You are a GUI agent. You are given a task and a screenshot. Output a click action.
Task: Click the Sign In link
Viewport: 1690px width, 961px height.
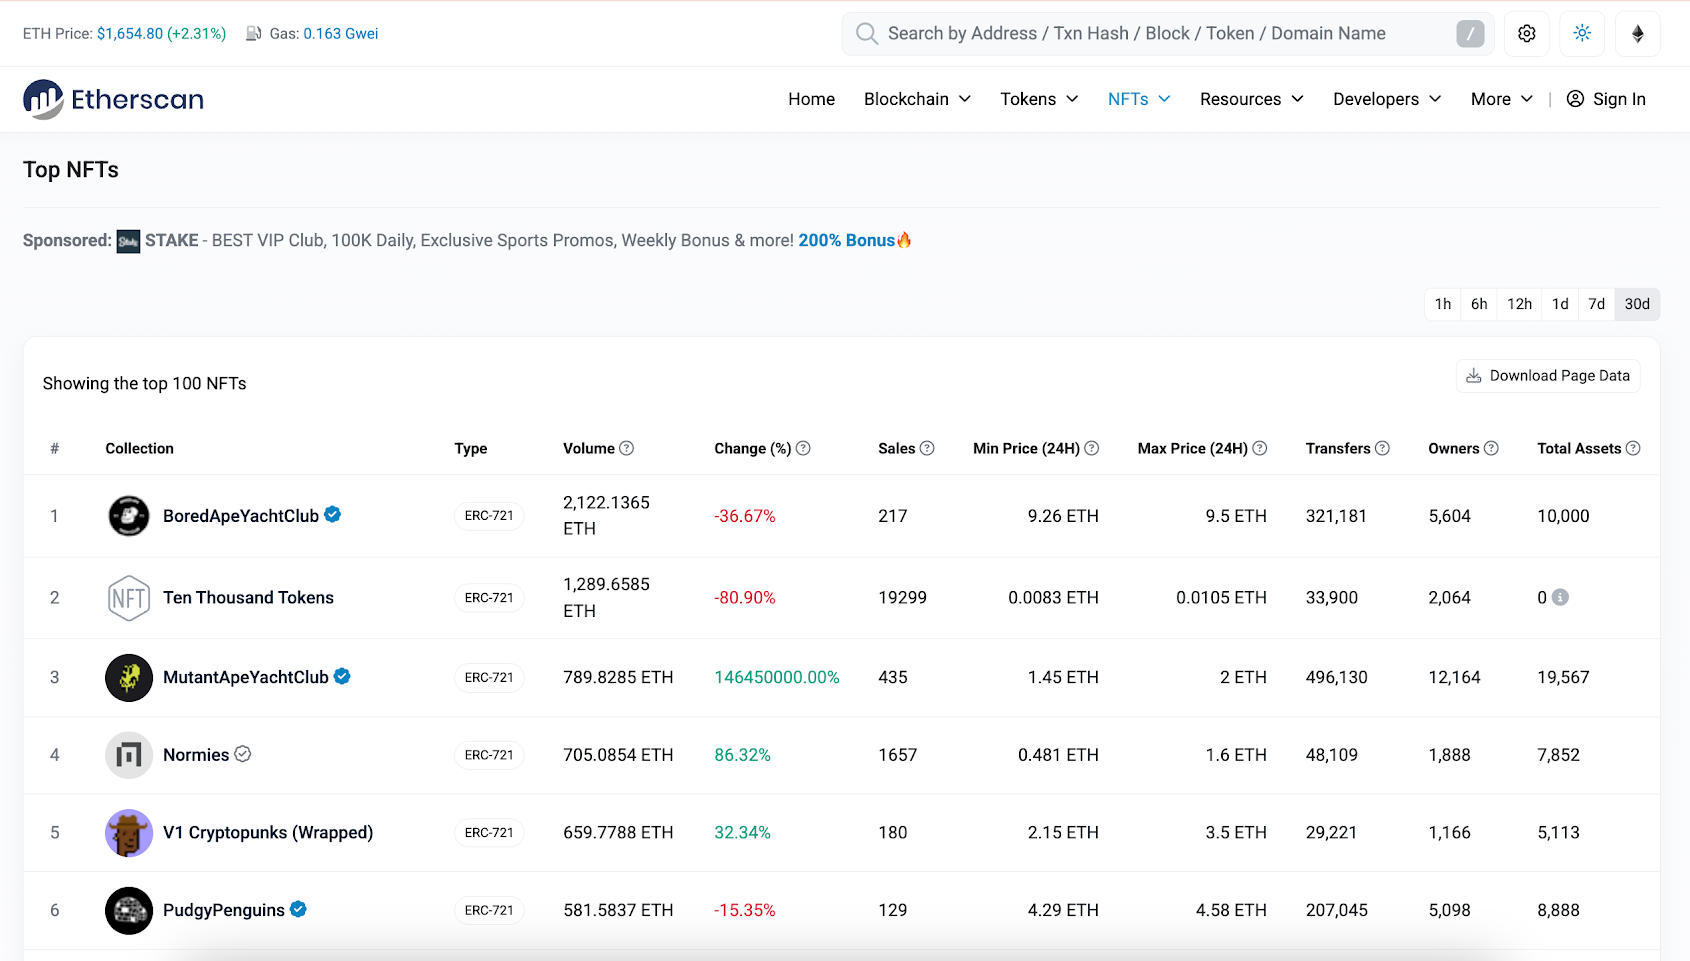coord(1606,99)
